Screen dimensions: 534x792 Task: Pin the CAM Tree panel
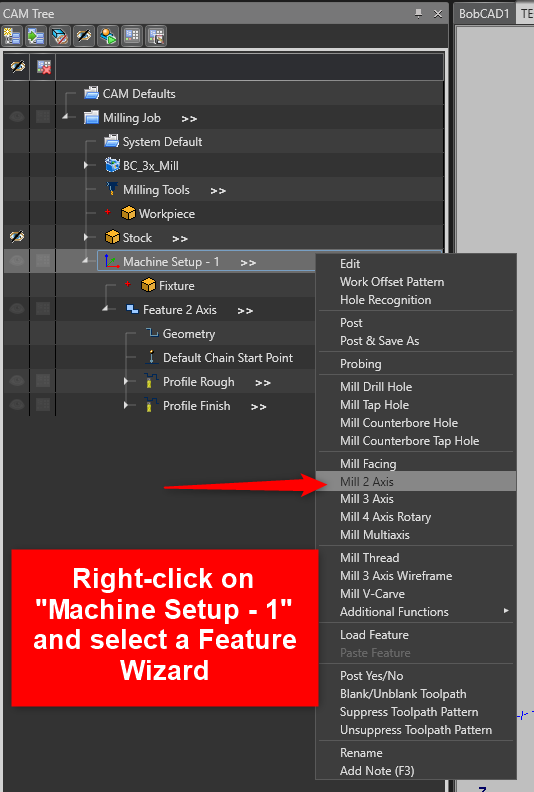[x=418, y=14]
